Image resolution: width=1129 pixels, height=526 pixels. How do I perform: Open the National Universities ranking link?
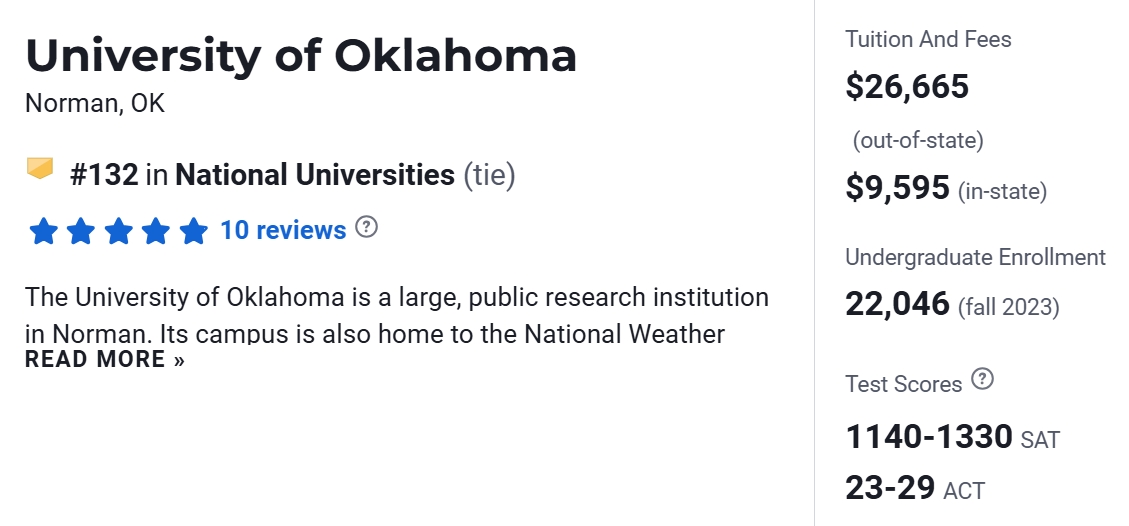click(x=314, y=176)
